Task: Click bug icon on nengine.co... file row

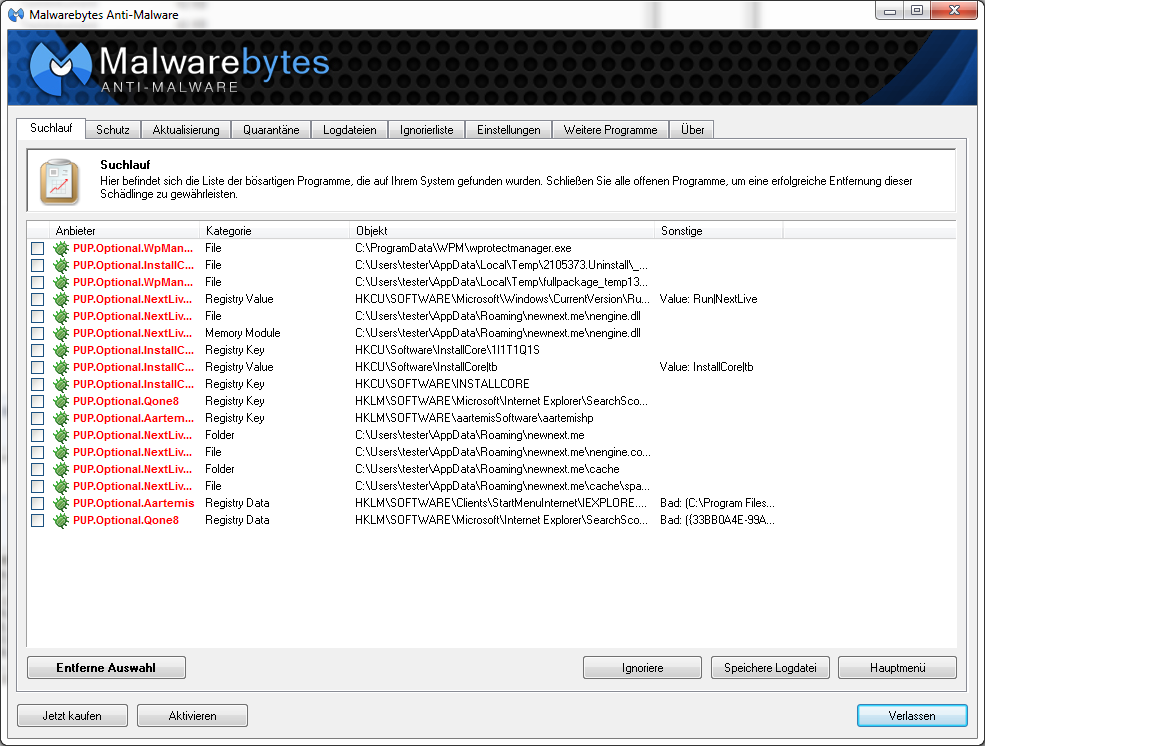Action: (x=61, y=452)
